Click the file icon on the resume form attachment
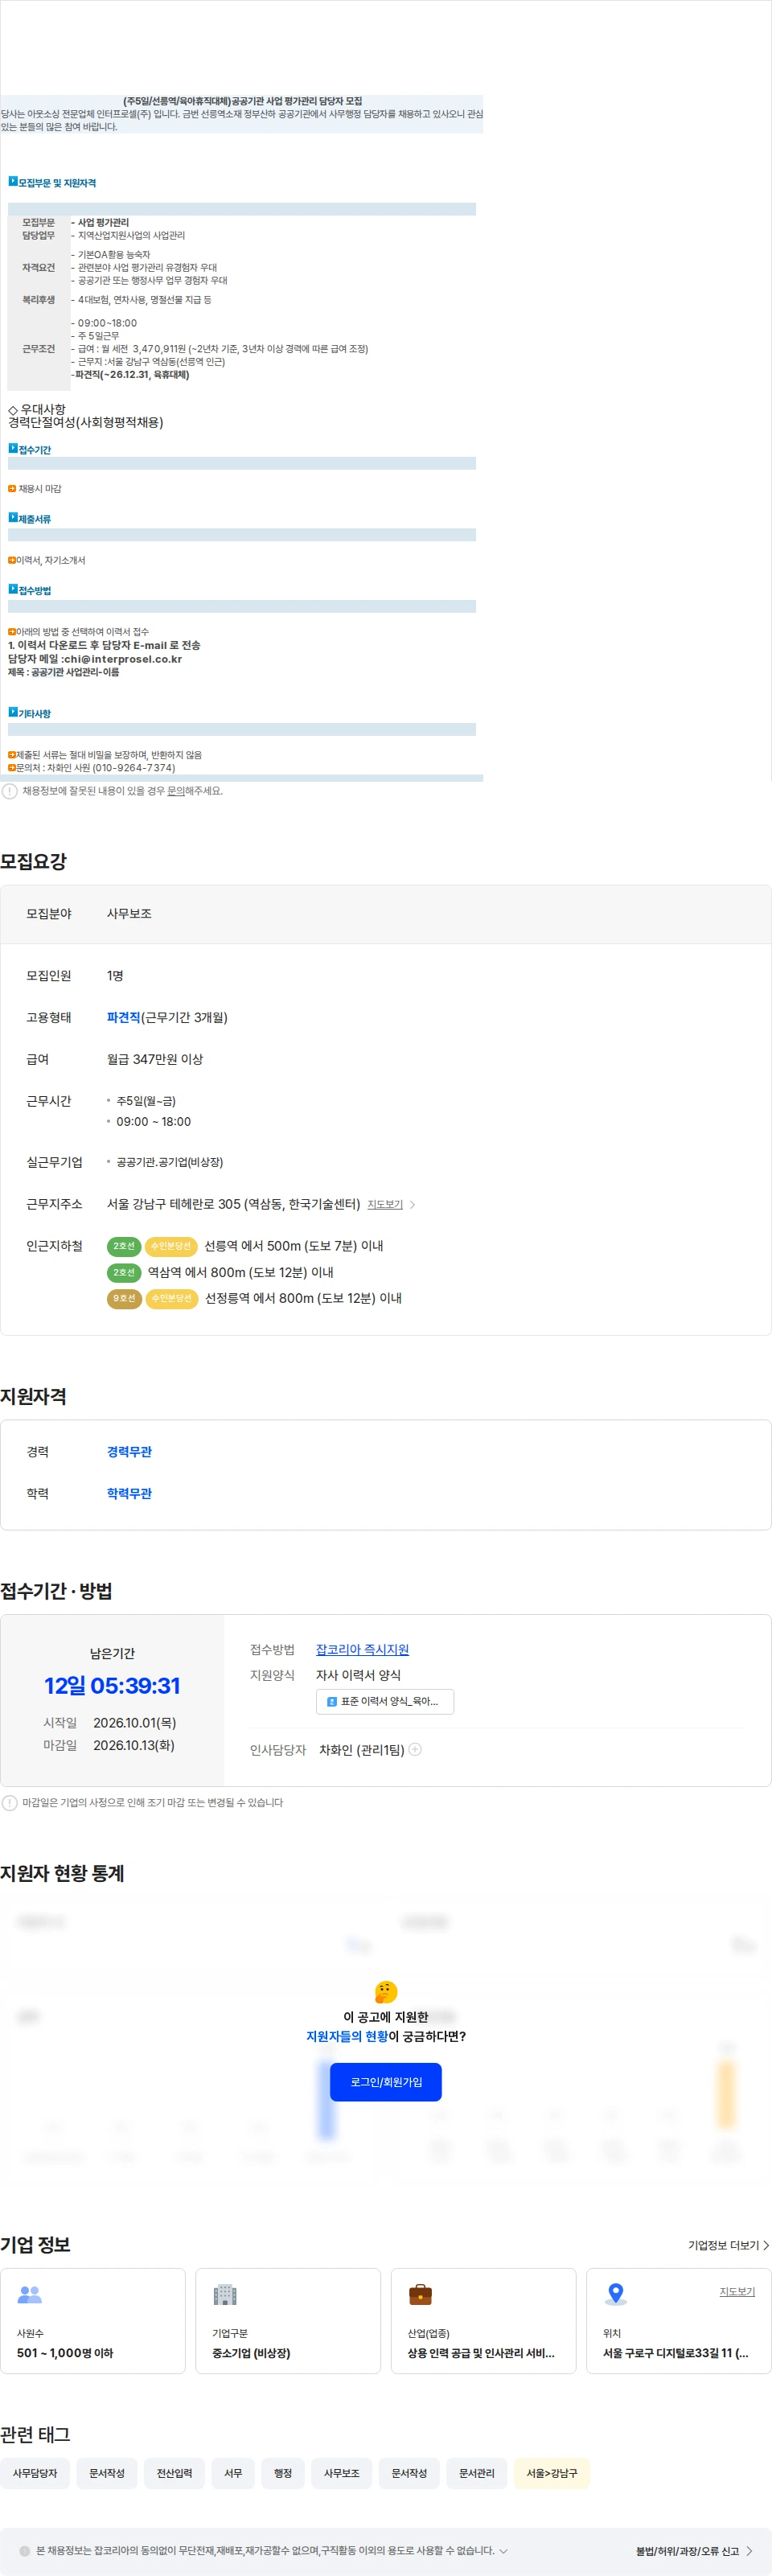This screenshot has height=2576, width=772. tap(332, 1701)
